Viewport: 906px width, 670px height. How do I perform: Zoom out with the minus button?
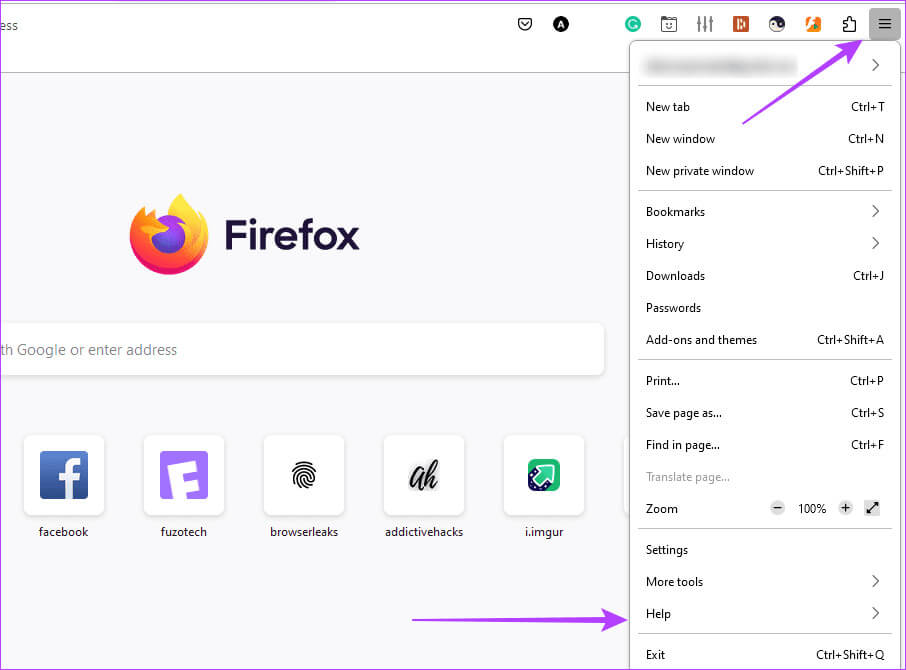[777, 508]
